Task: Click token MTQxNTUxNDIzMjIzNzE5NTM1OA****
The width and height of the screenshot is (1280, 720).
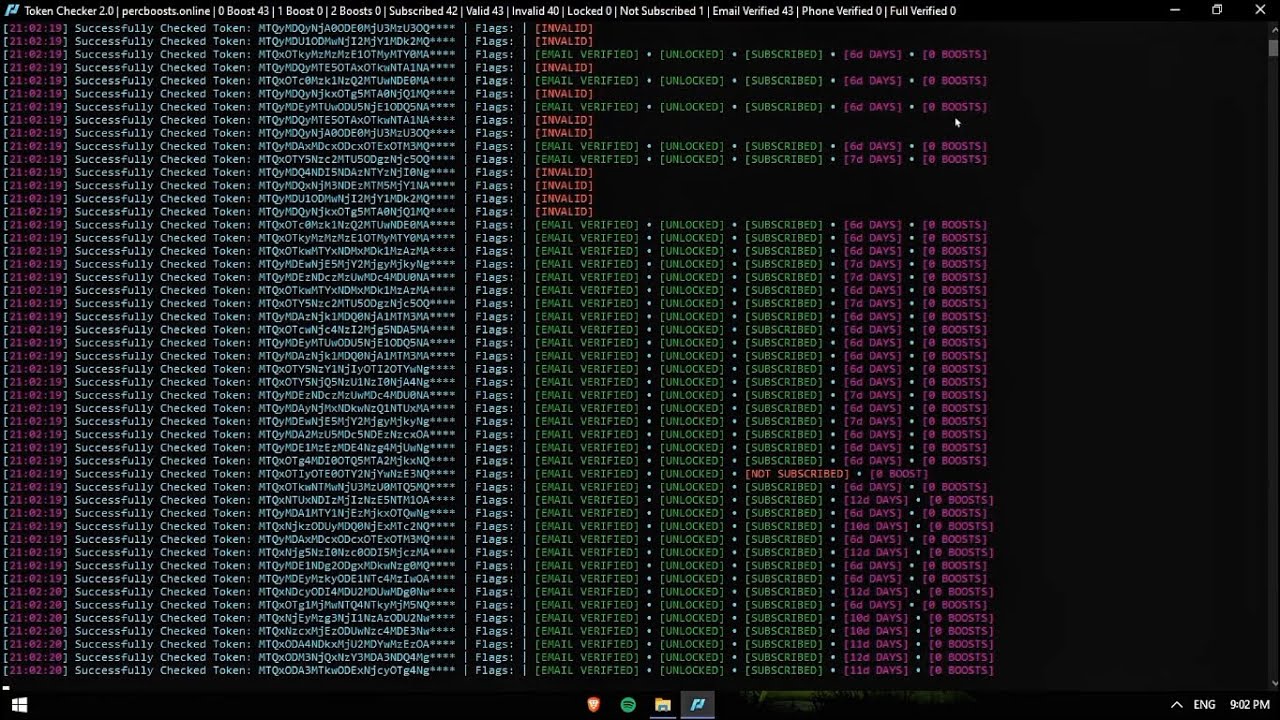Action: point(357,500)
